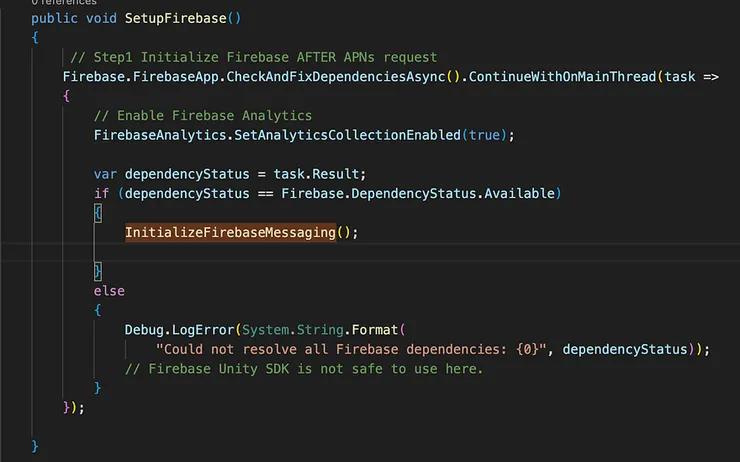Screen dimensions: 740x462
Task: Click the "if" keyword
Action: pos(101,193)
